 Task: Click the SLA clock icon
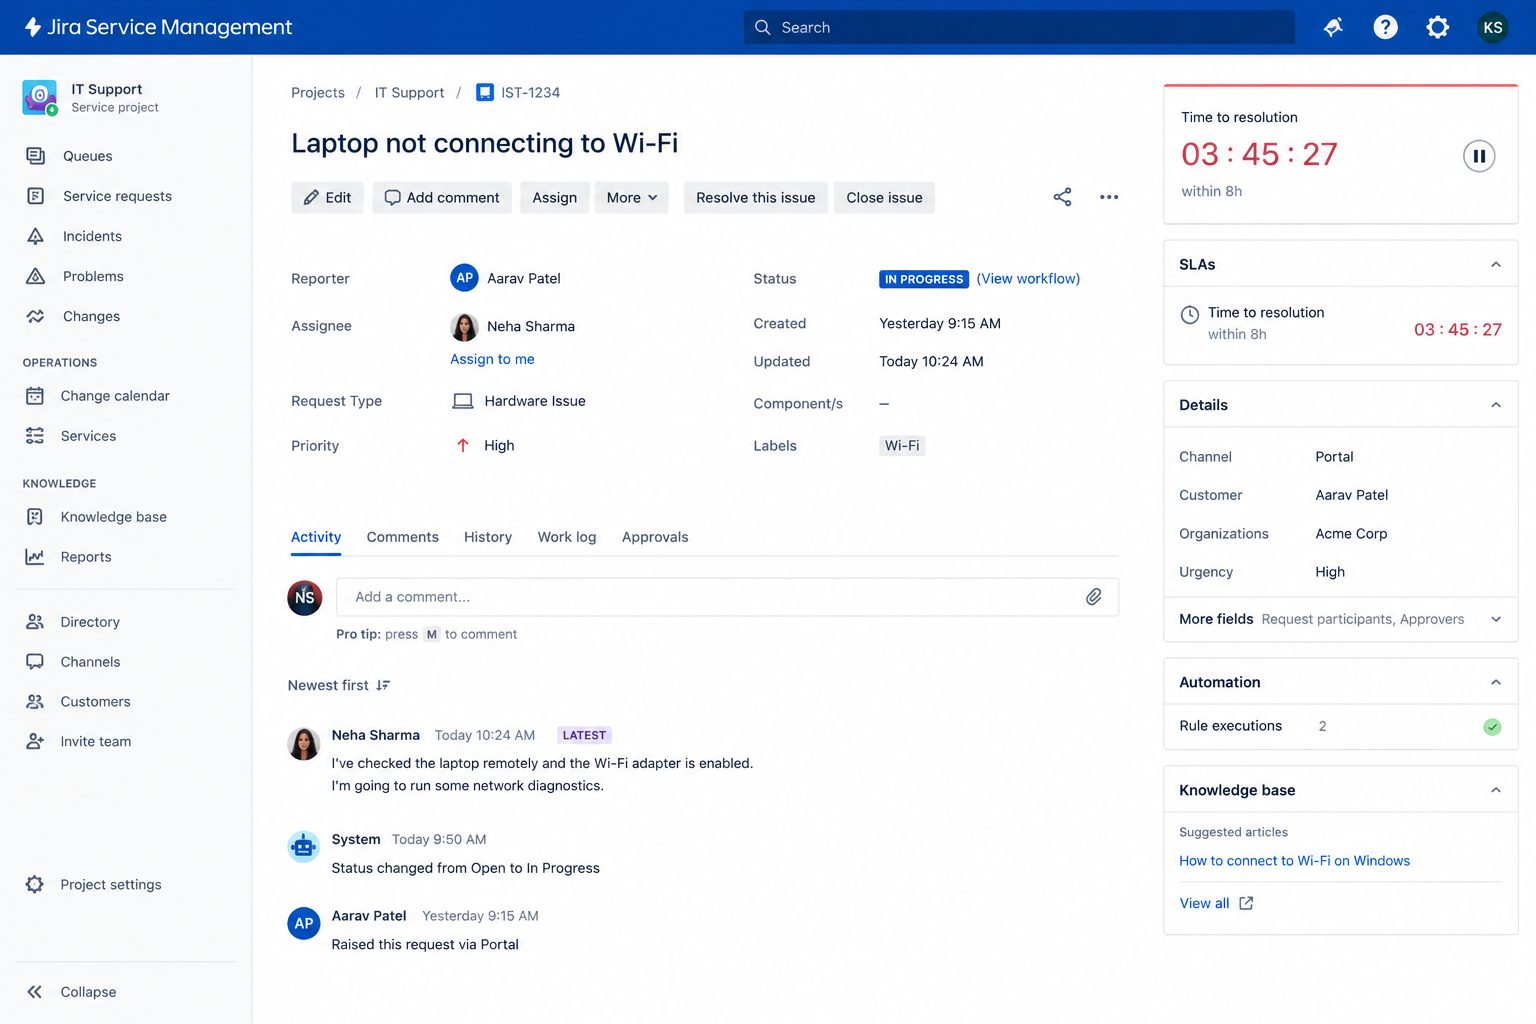point(1189,314)
